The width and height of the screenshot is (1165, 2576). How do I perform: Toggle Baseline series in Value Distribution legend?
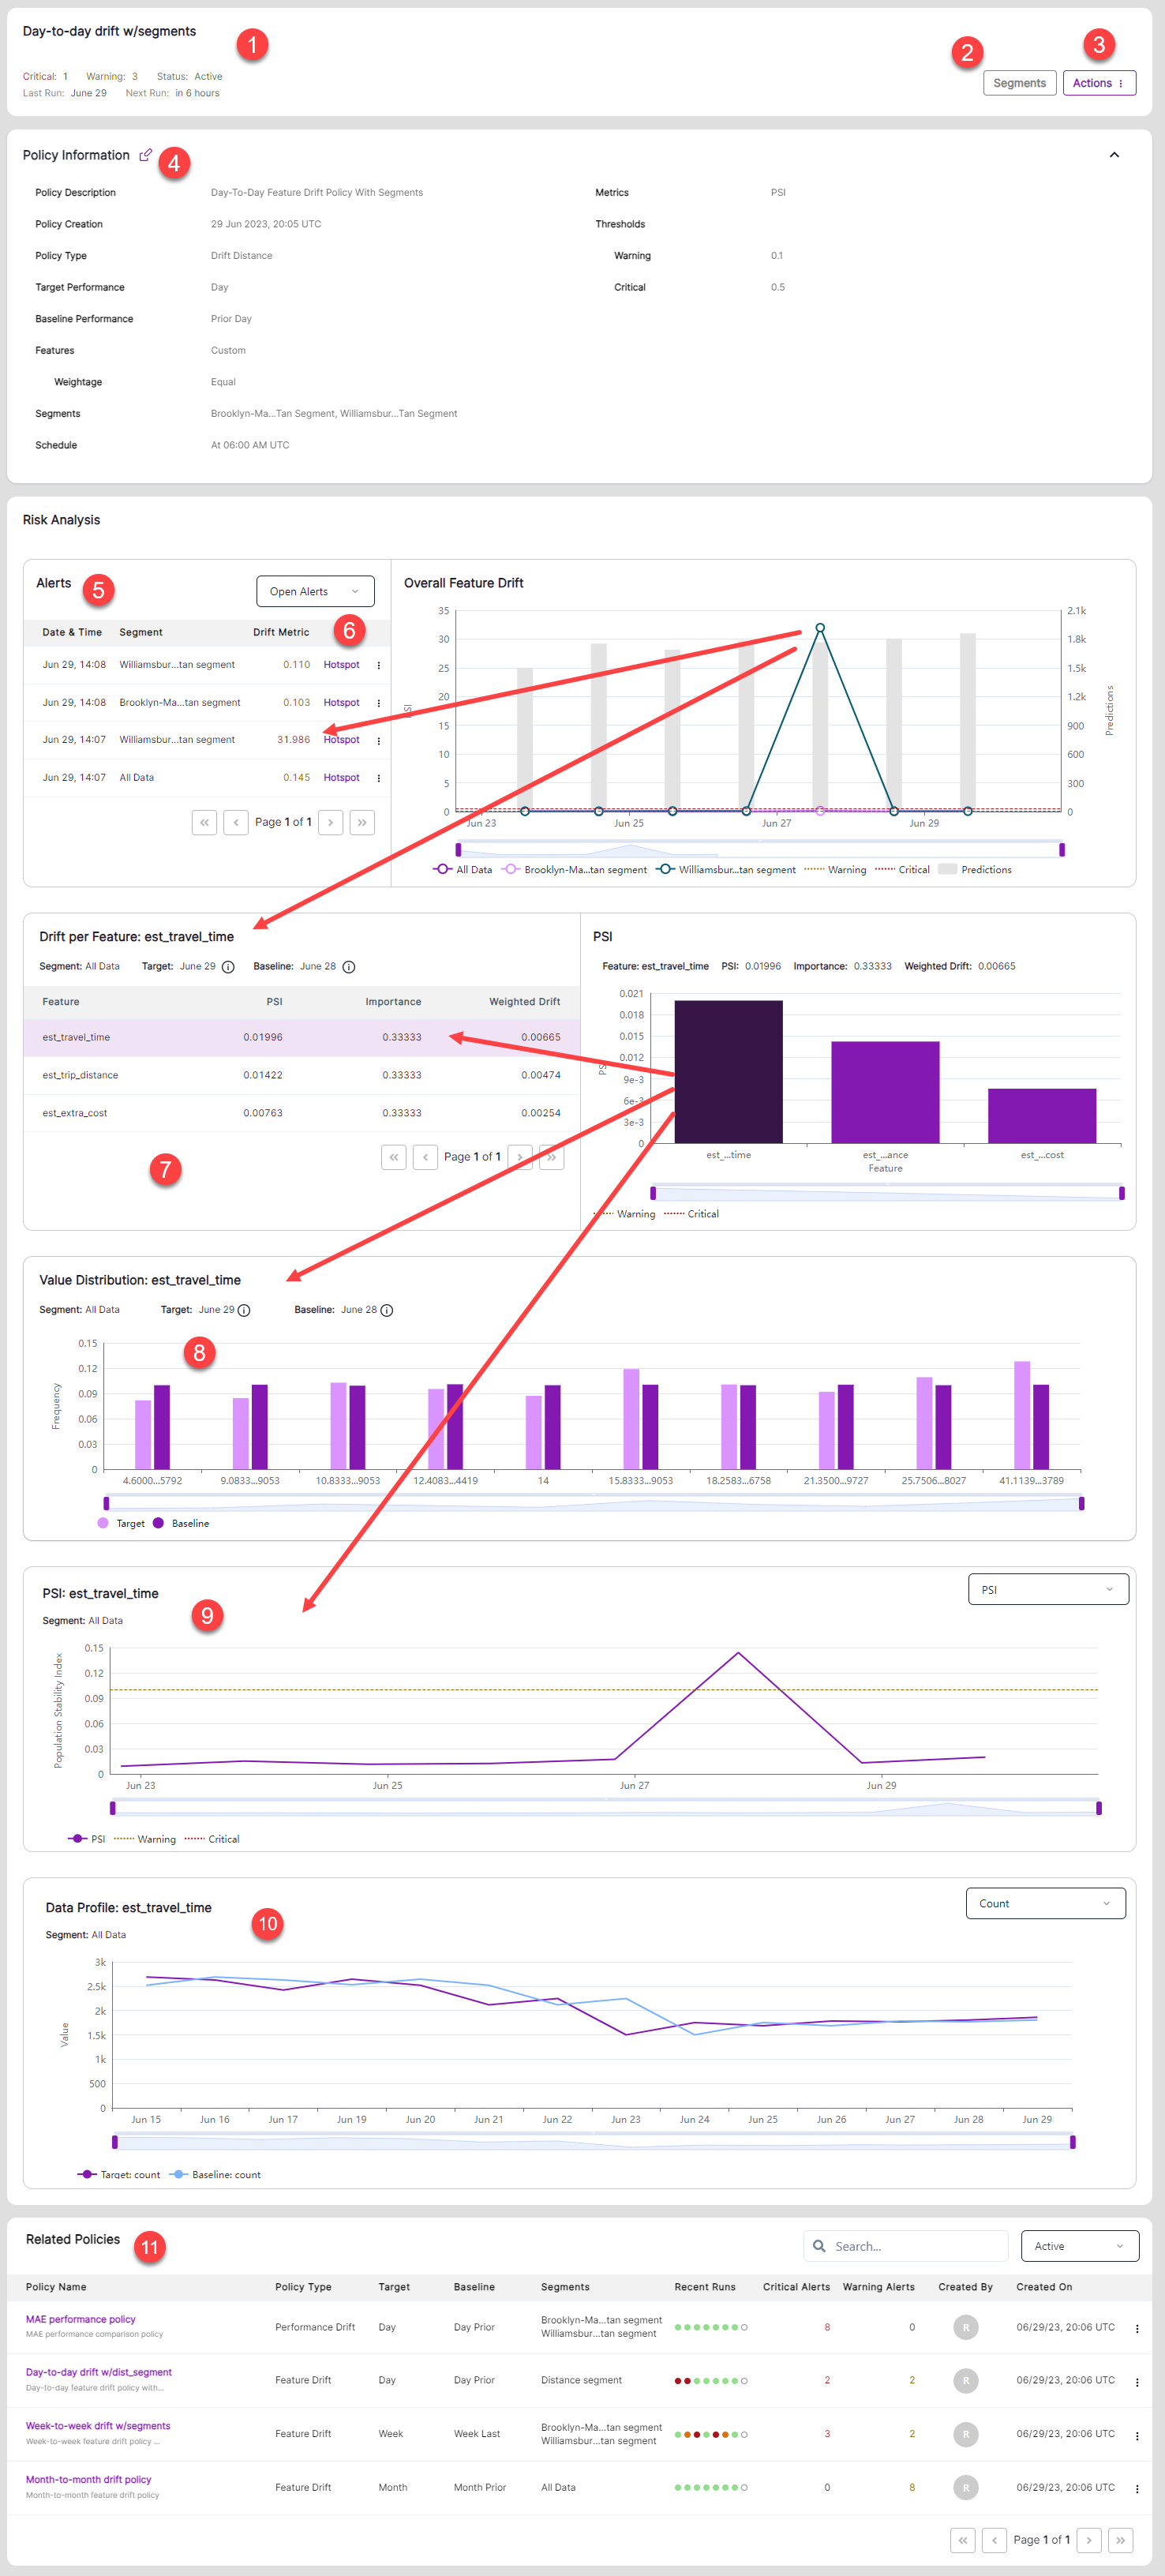[181, 1523]
